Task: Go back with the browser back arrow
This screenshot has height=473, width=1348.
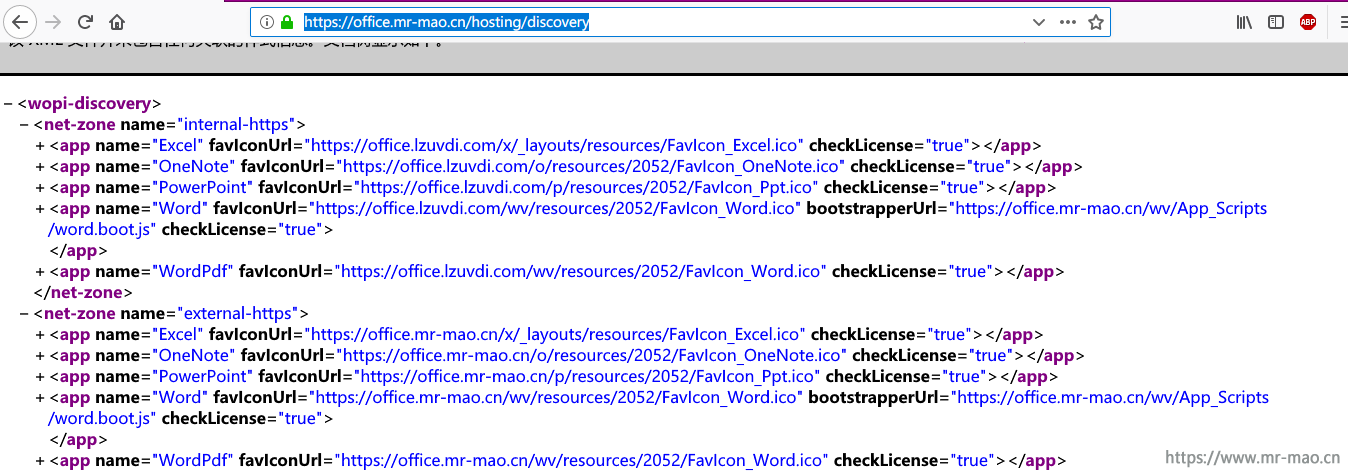Action: (x=21, y=21)
